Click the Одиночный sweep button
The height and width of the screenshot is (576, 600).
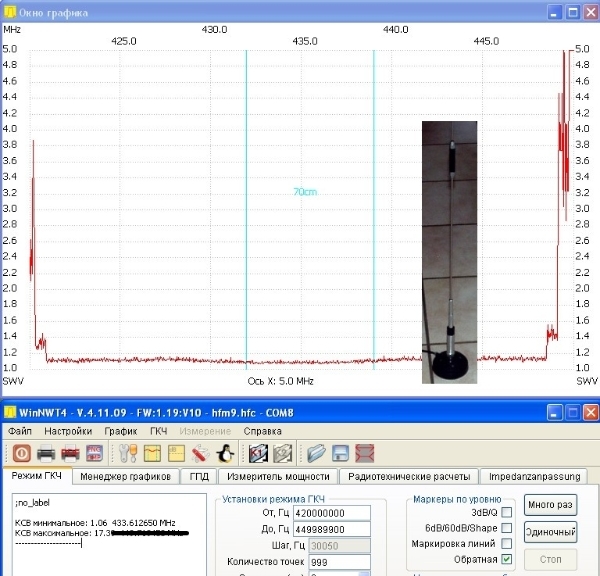(x=550, y=532)
